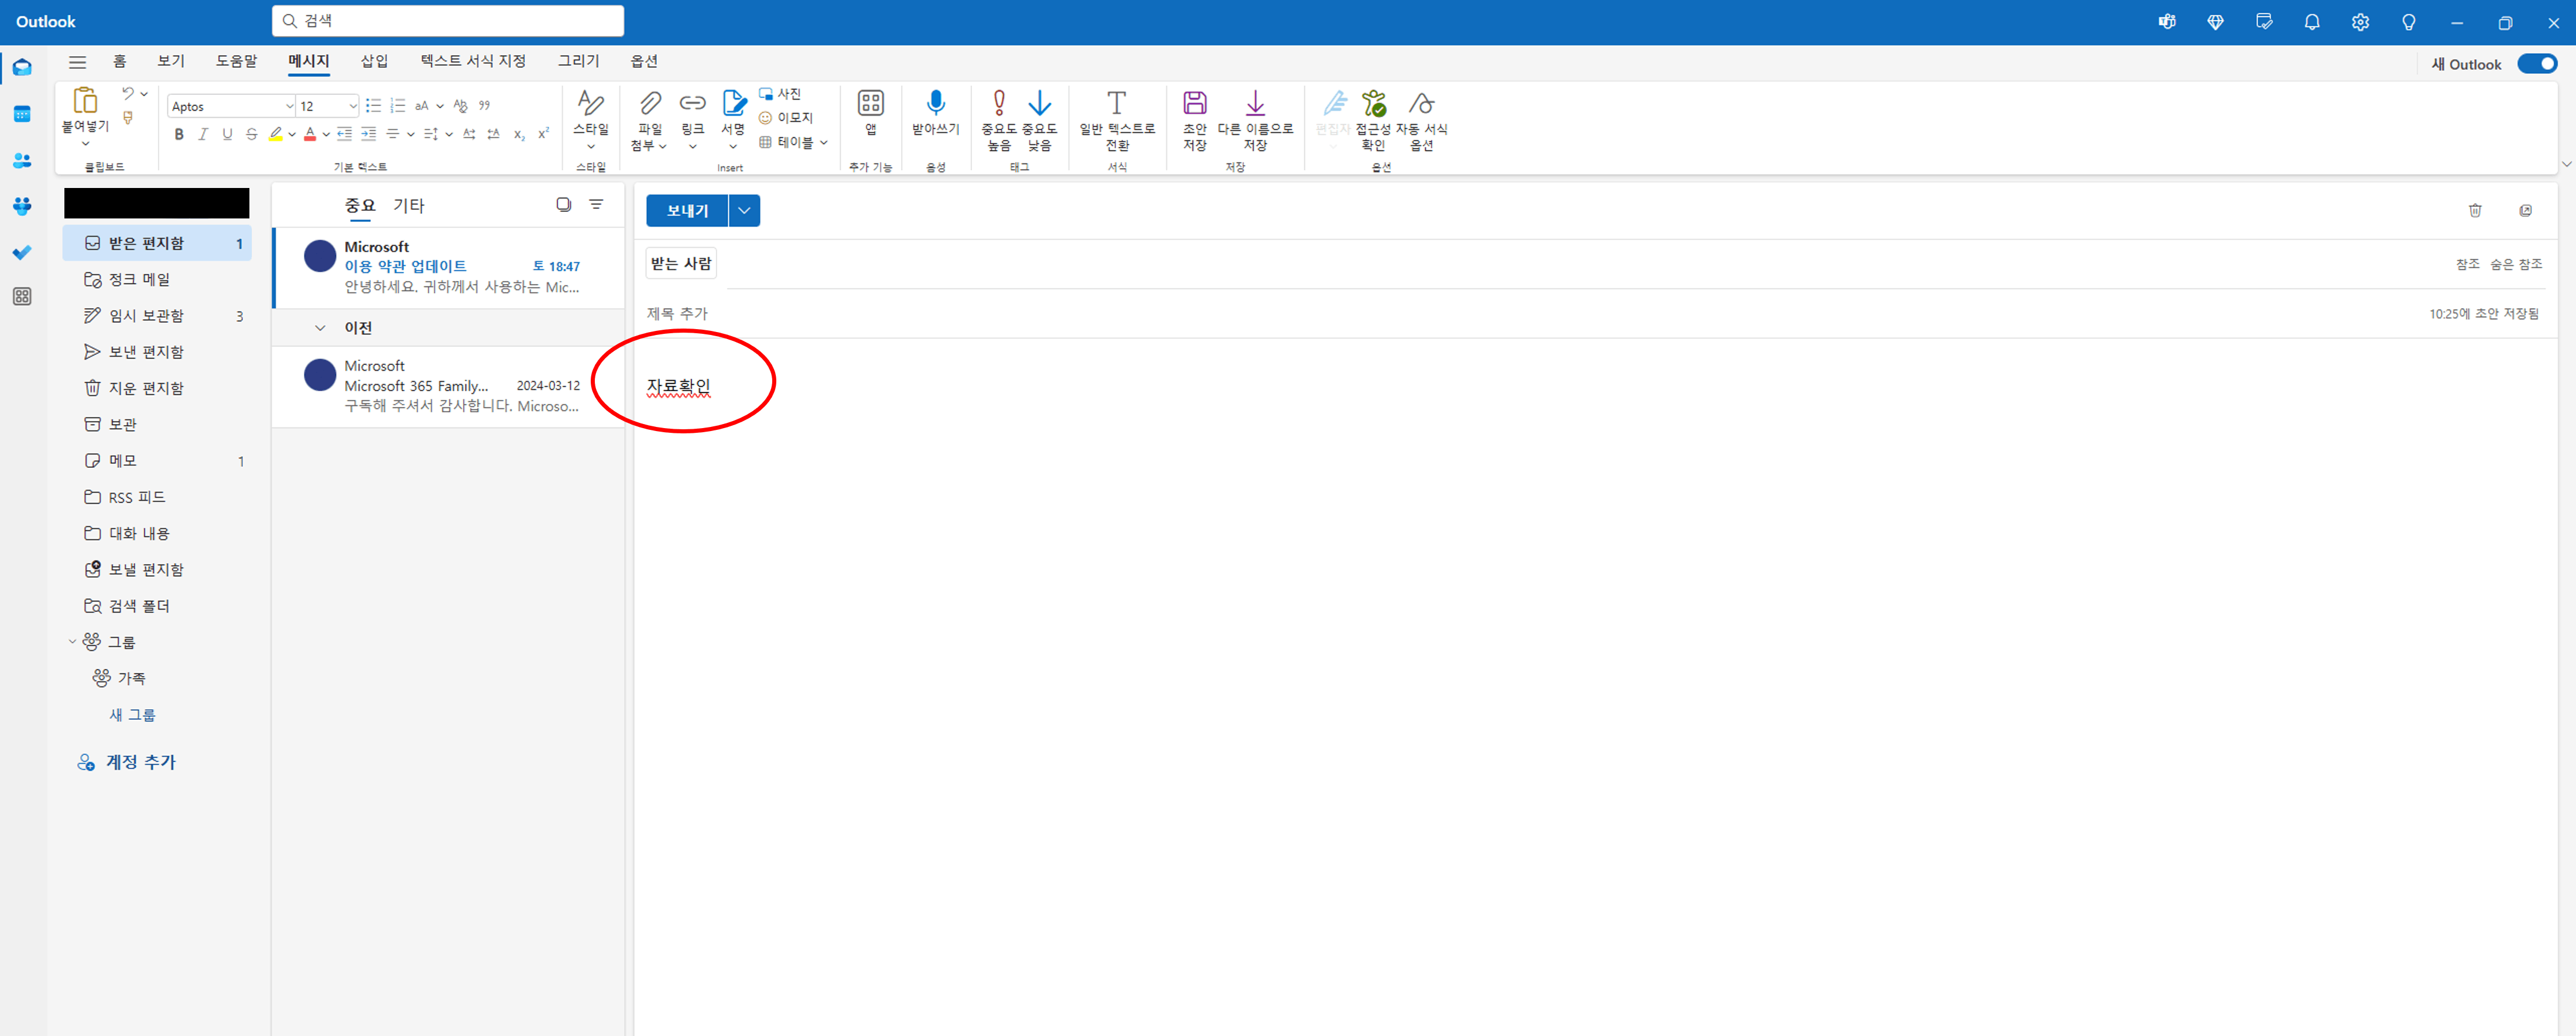Screen dimensions: 2576x1036
Task: Toggle strikethrough formatting
Action: point(252,134)
